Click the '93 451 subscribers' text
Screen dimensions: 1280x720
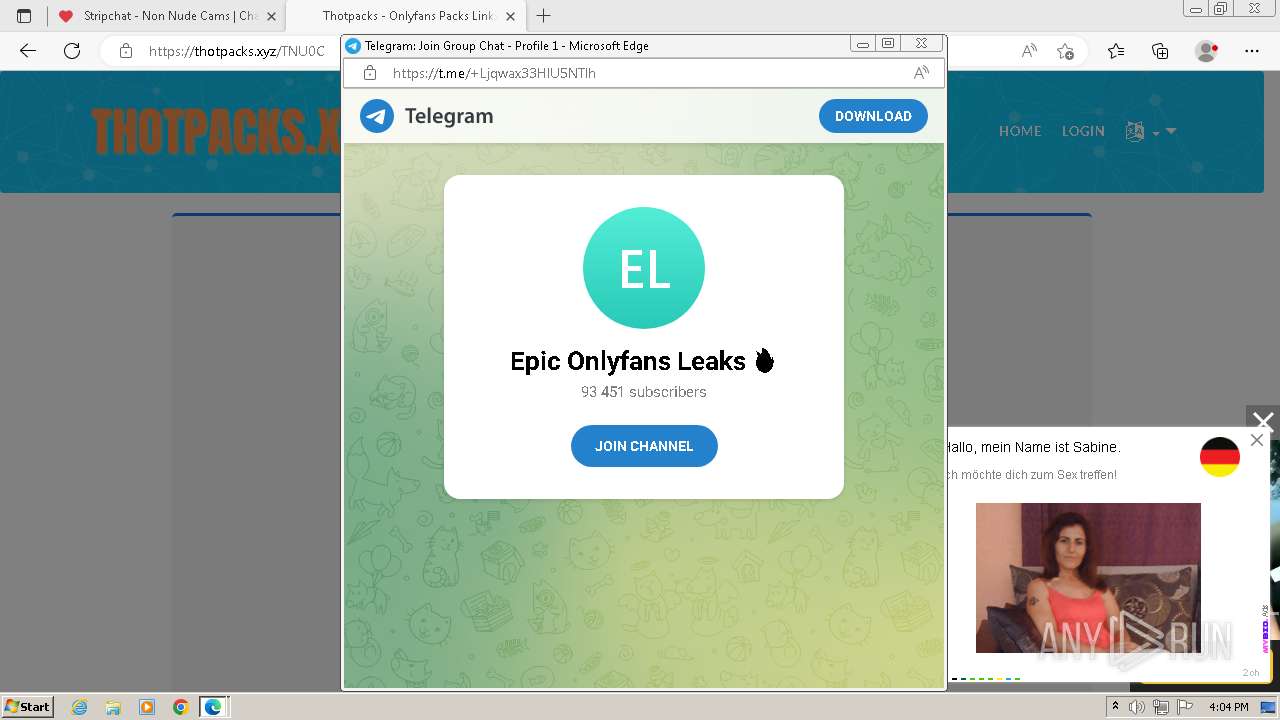[644, 392]
